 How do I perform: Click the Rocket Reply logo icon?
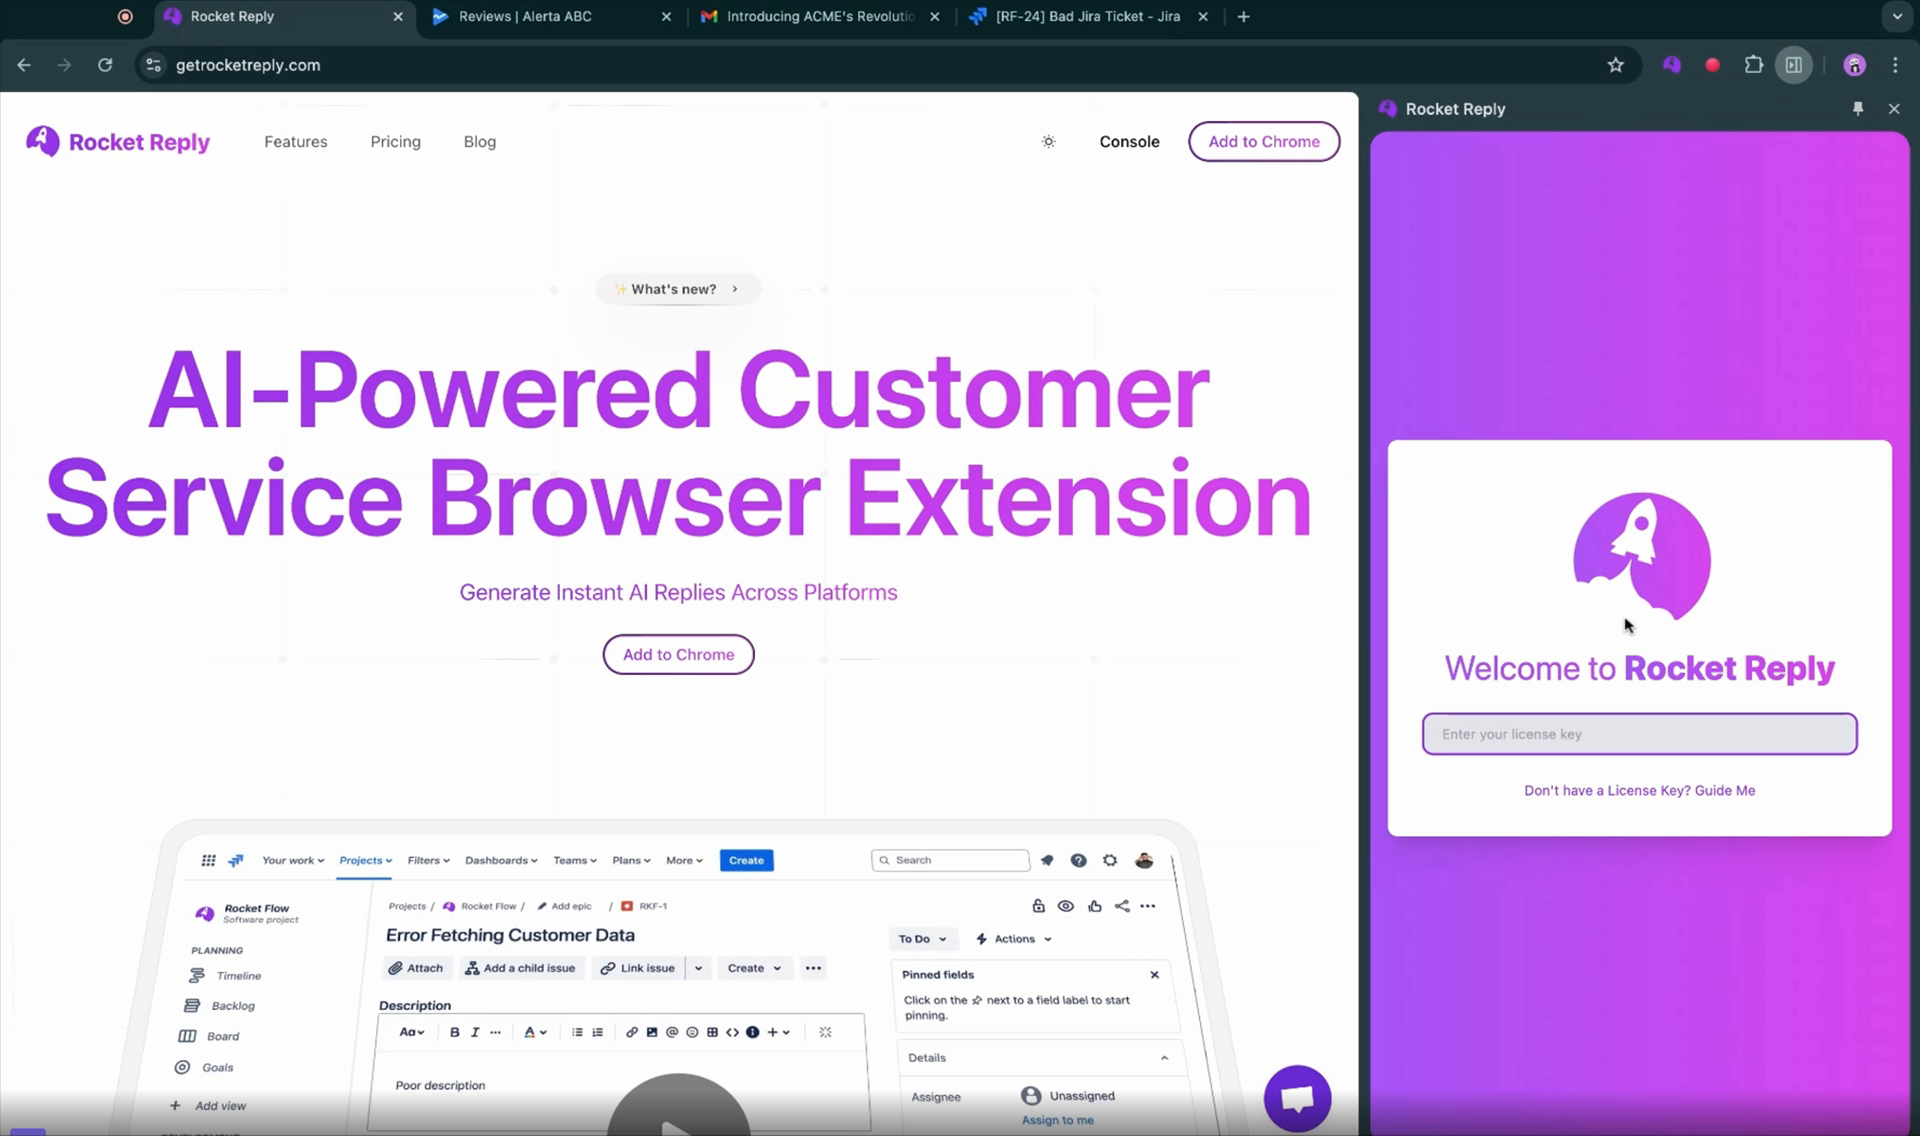pos(42,141)
